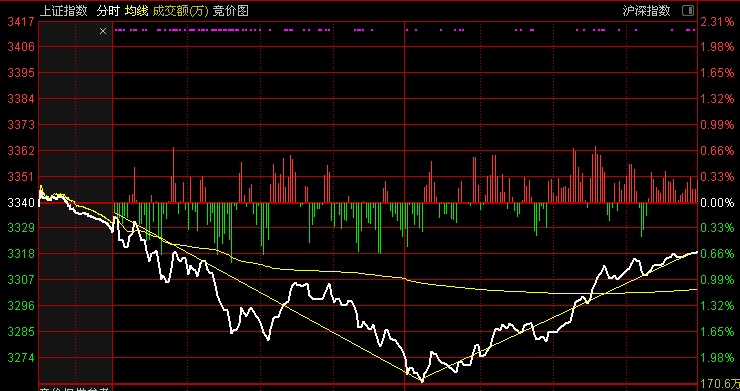Image resolution: width=740 pixels, height=391 pixels.
Task: Click the 3384 price axis label
Action: coord(21,99)
